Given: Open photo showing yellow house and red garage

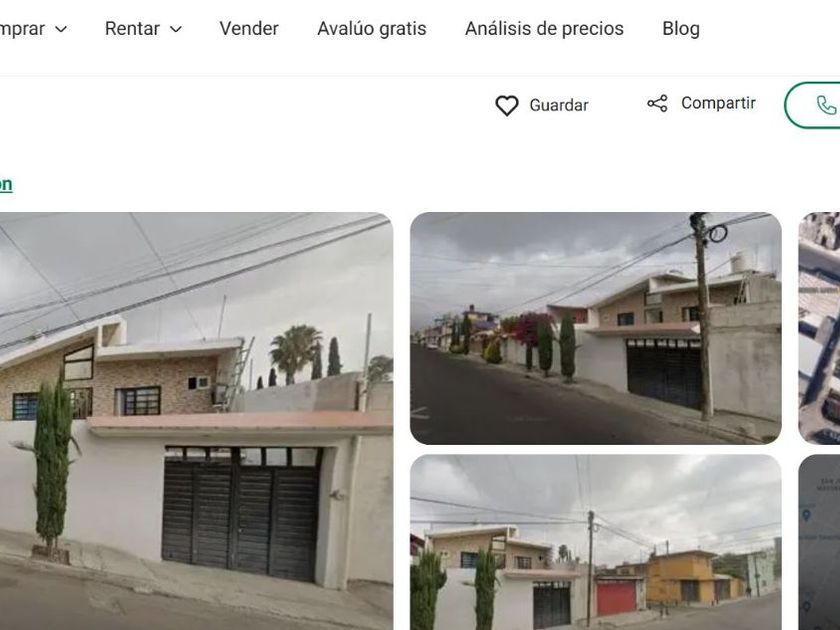Looking at the screenshot, I should coord(596,542).
